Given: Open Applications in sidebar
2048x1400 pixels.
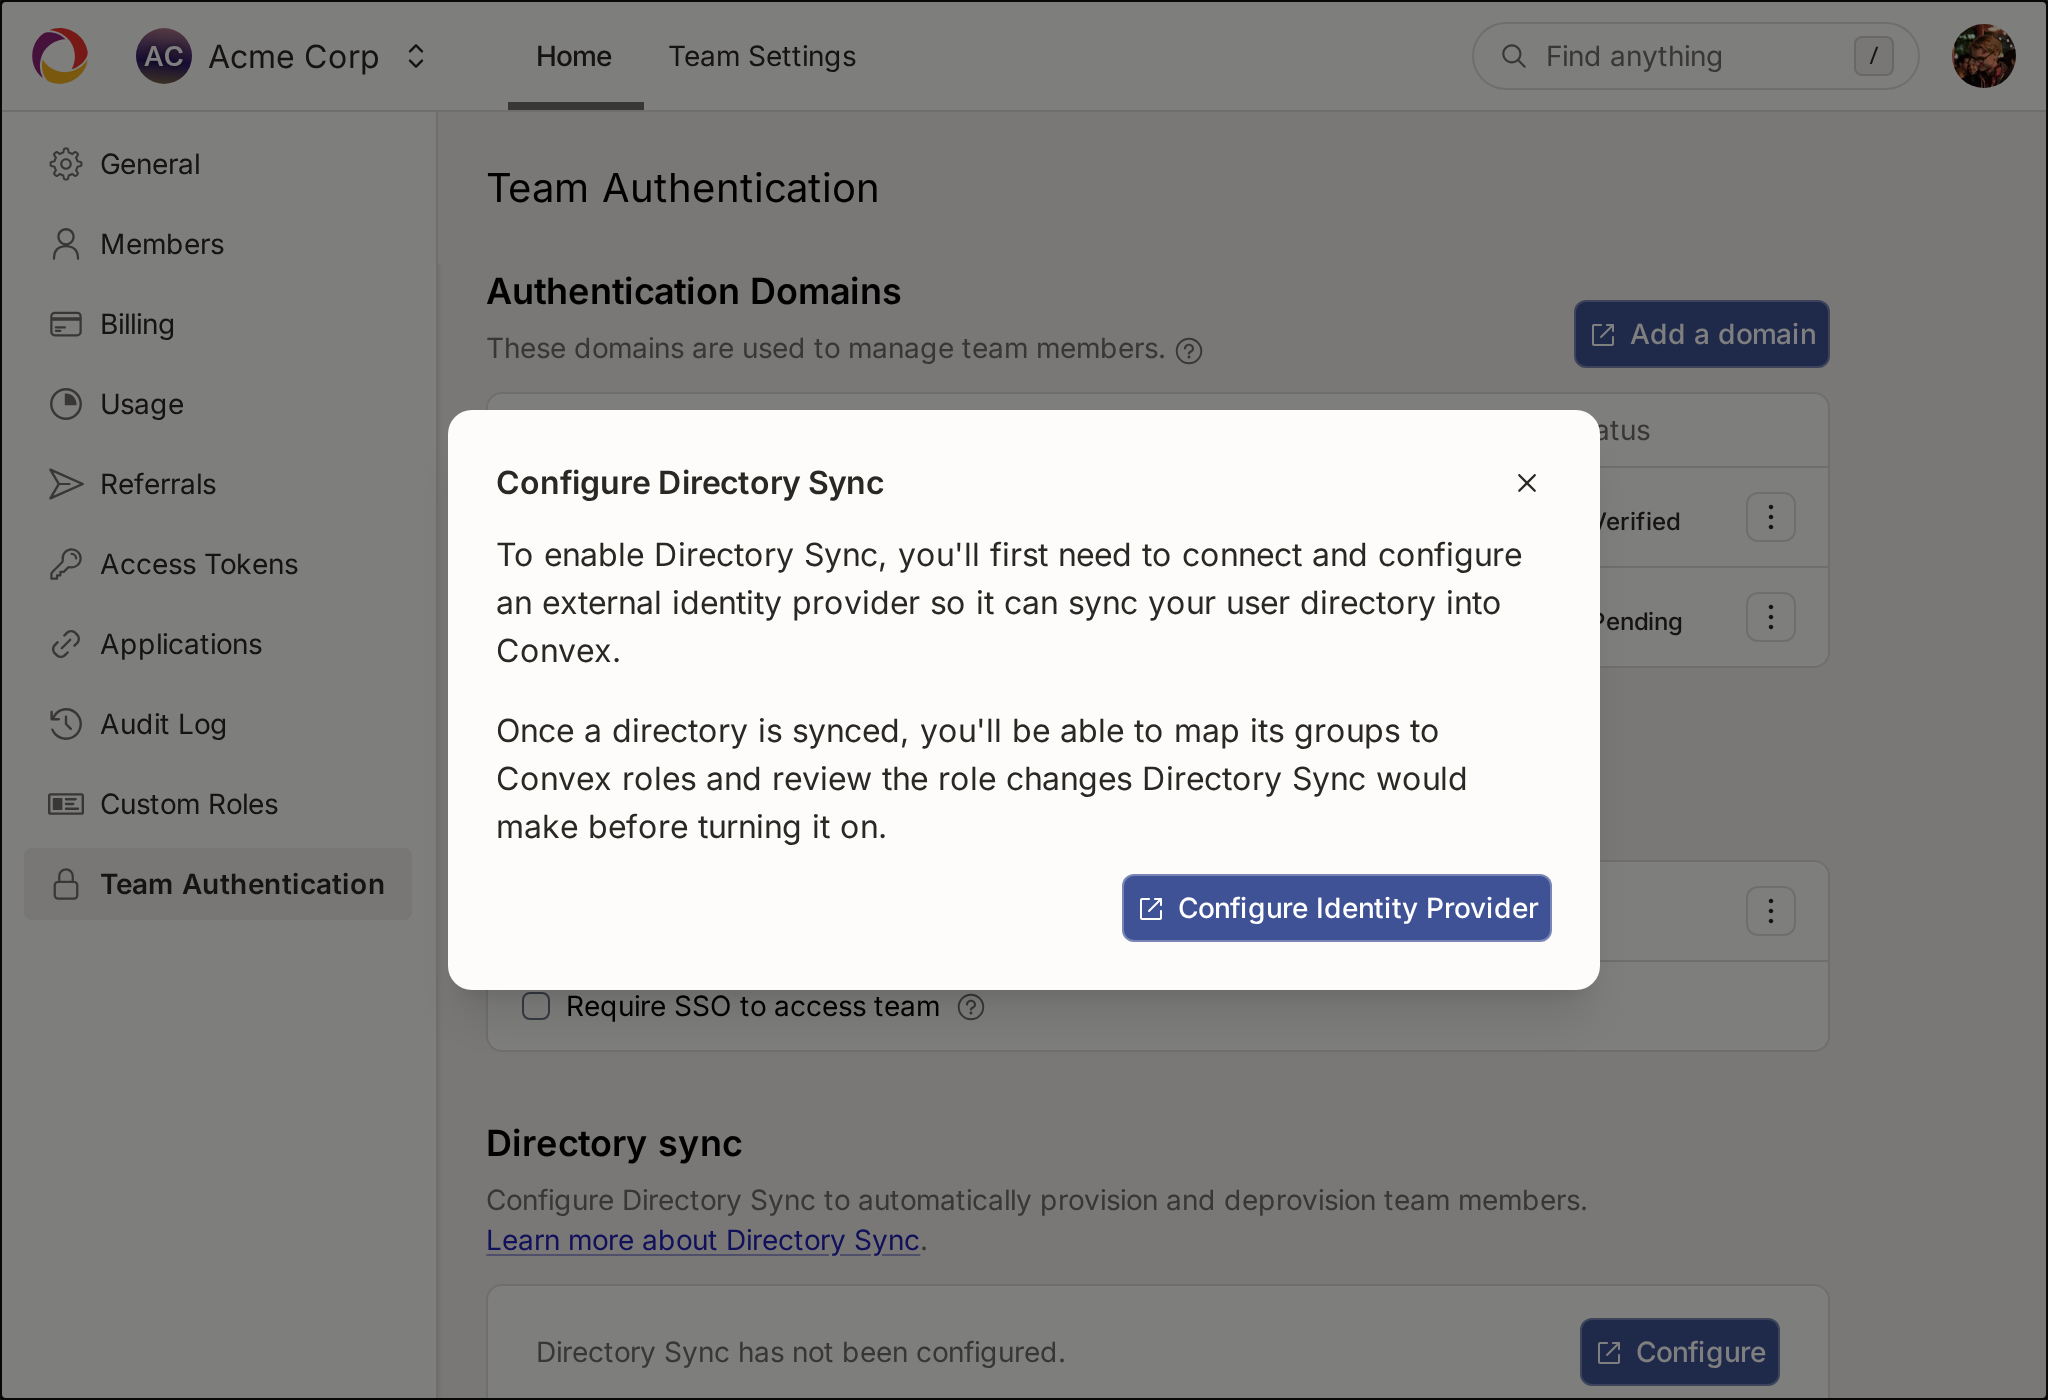Looking at the screenshot, I should [218, 644].
